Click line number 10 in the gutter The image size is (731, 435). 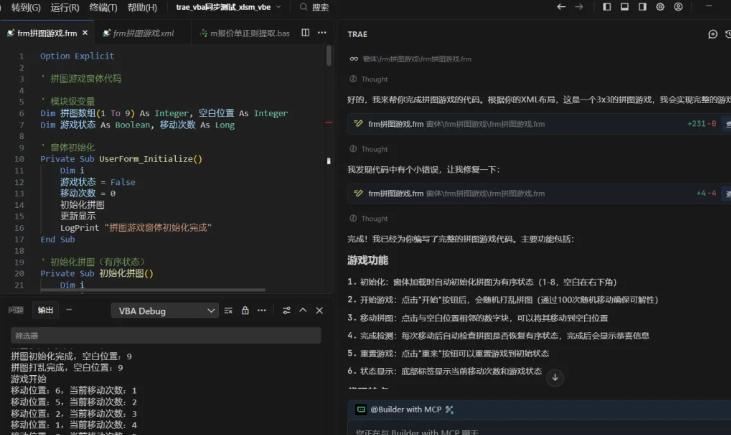click(19, 159)
